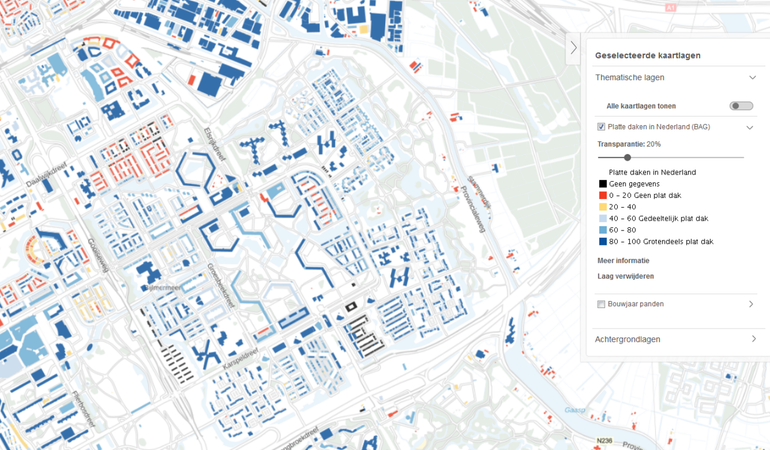The image size is (770, 450).
Task: Open the Meer informatie link
Action: click(x=623, y=260)
